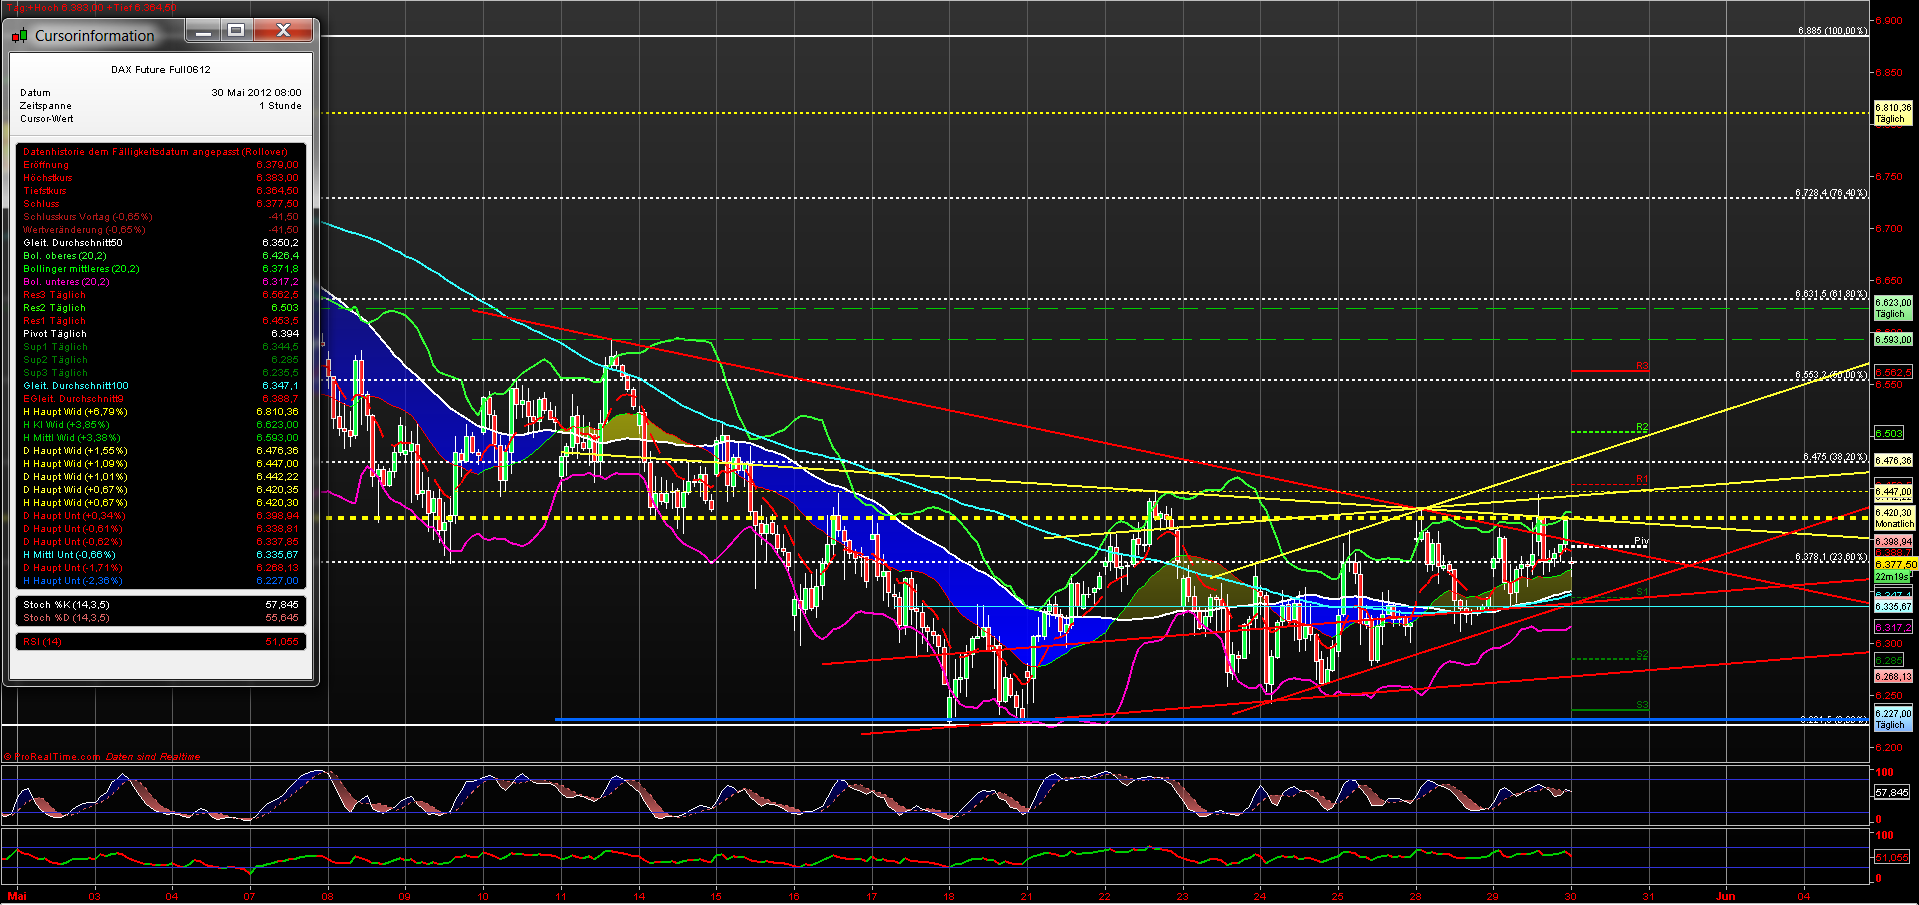
Task: Click the 6.420,30 Monatlich price axis label
Action: (1893, 518)
